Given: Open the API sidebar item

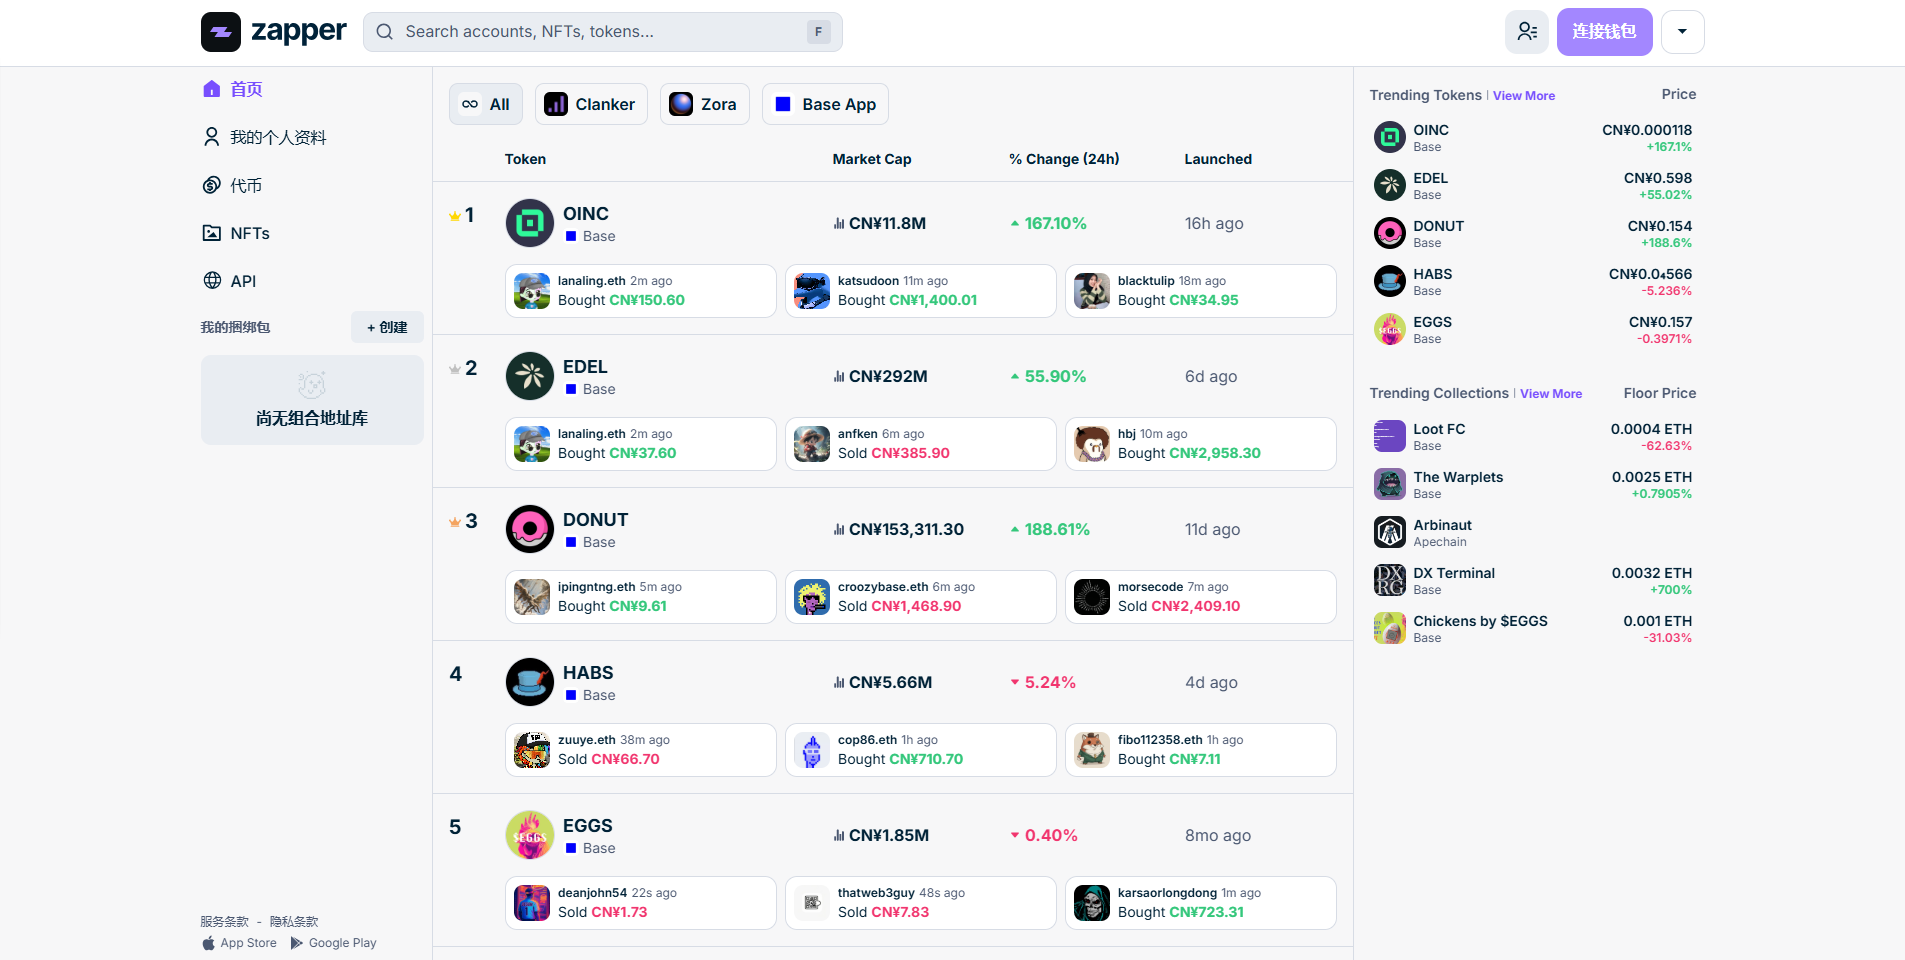Looking at the screenshot, I should (x=243, y=281).
